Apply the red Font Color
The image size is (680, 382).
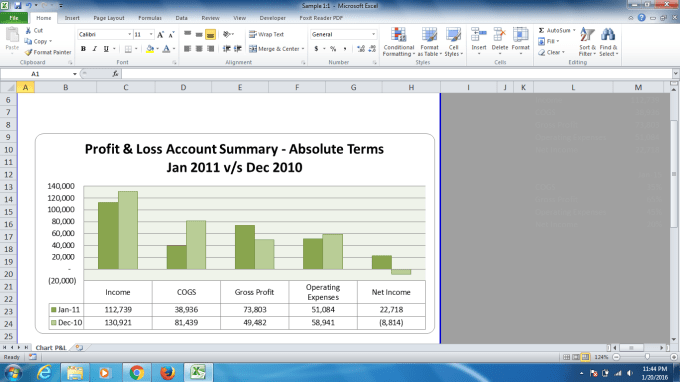(x=166, y=49)
